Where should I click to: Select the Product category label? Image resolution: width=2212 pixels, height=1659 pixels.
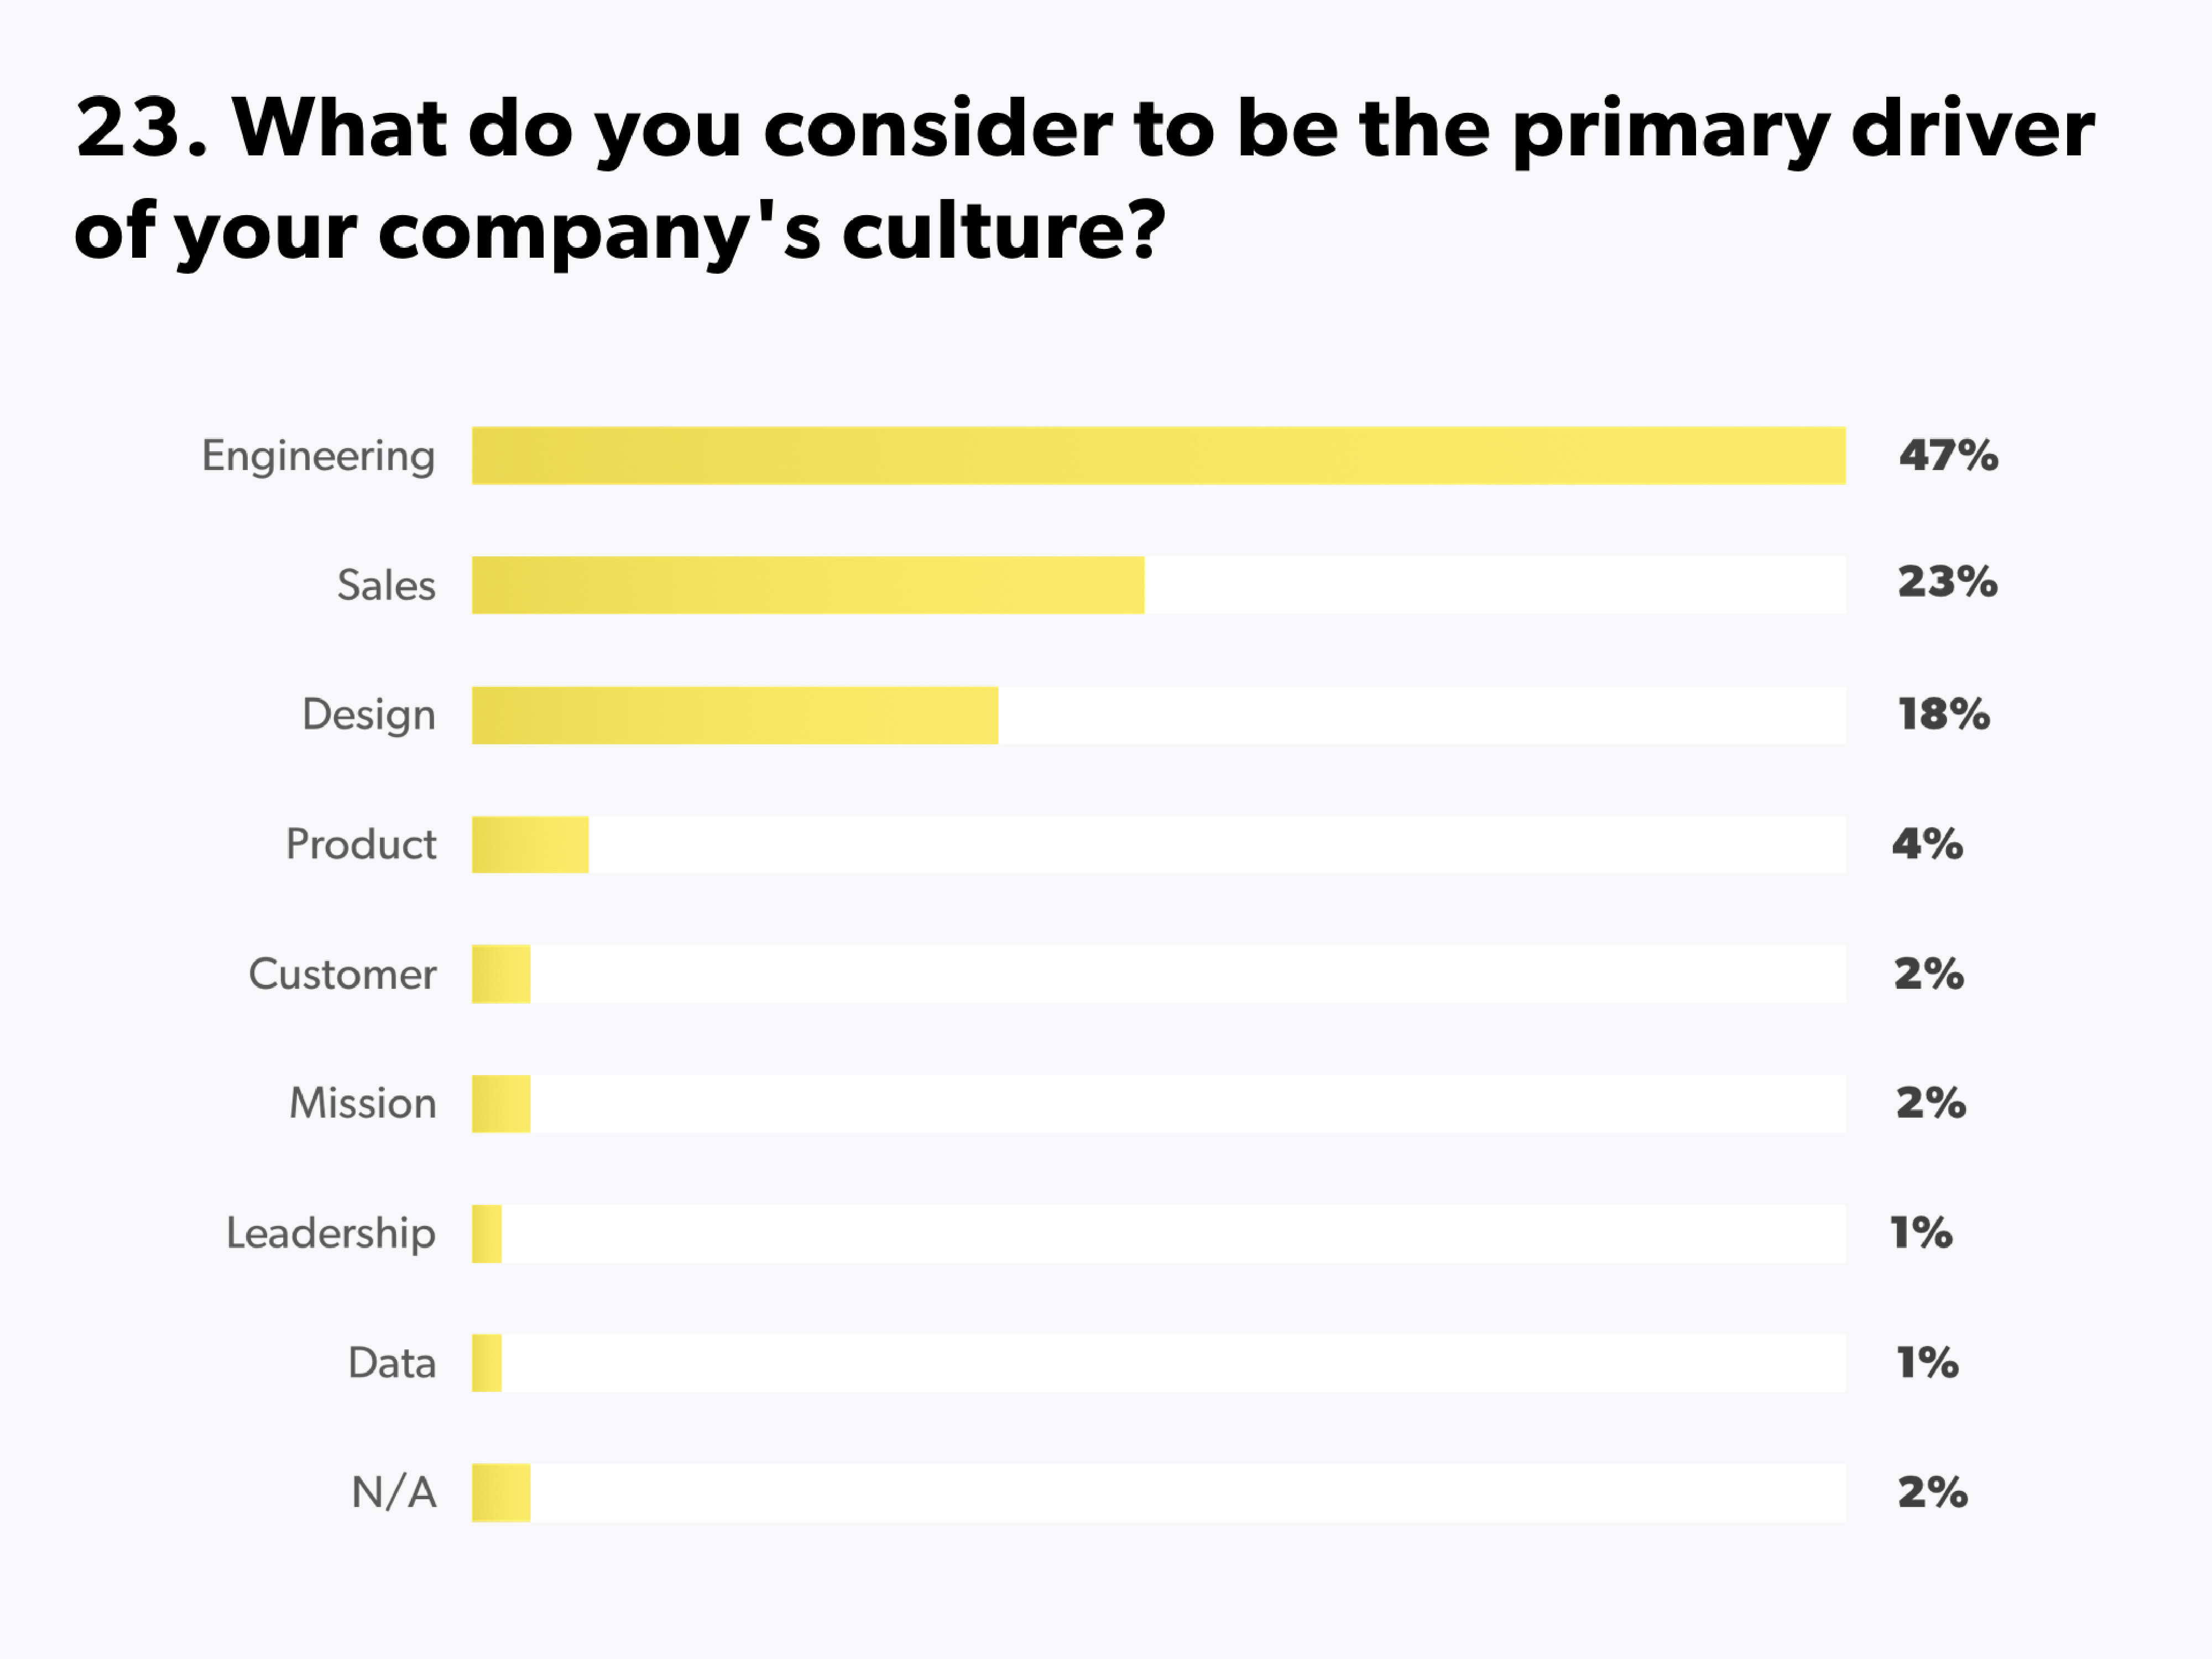coord(361,845)
